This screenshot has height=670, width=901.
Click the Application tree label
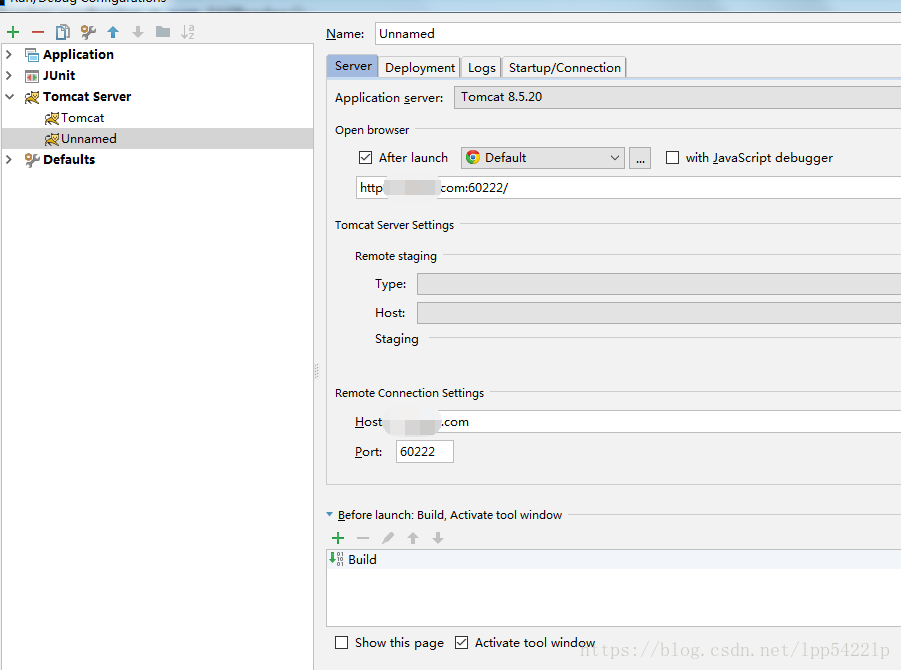click(x=78, y=55)
